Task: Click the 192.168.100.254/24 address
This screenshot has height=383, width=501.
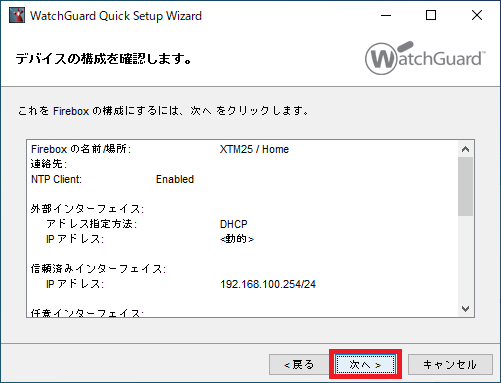Action: point(268,284)
